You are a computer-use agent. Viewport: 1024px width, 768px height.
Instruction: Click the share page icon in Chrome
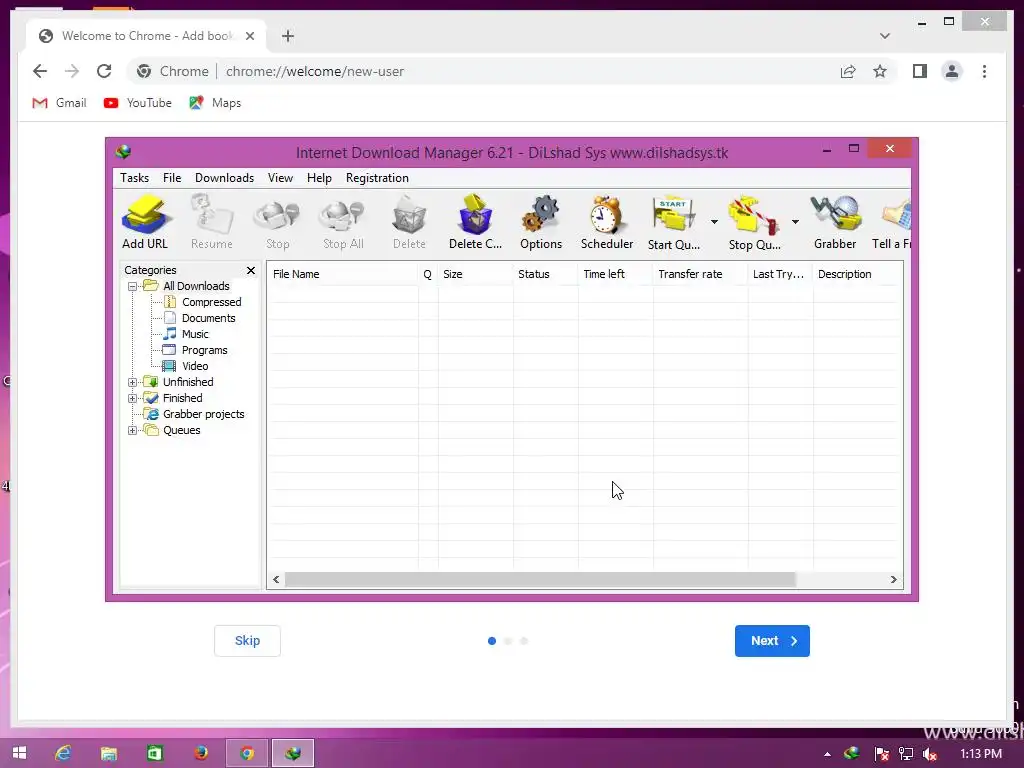(x=848, y=71)
